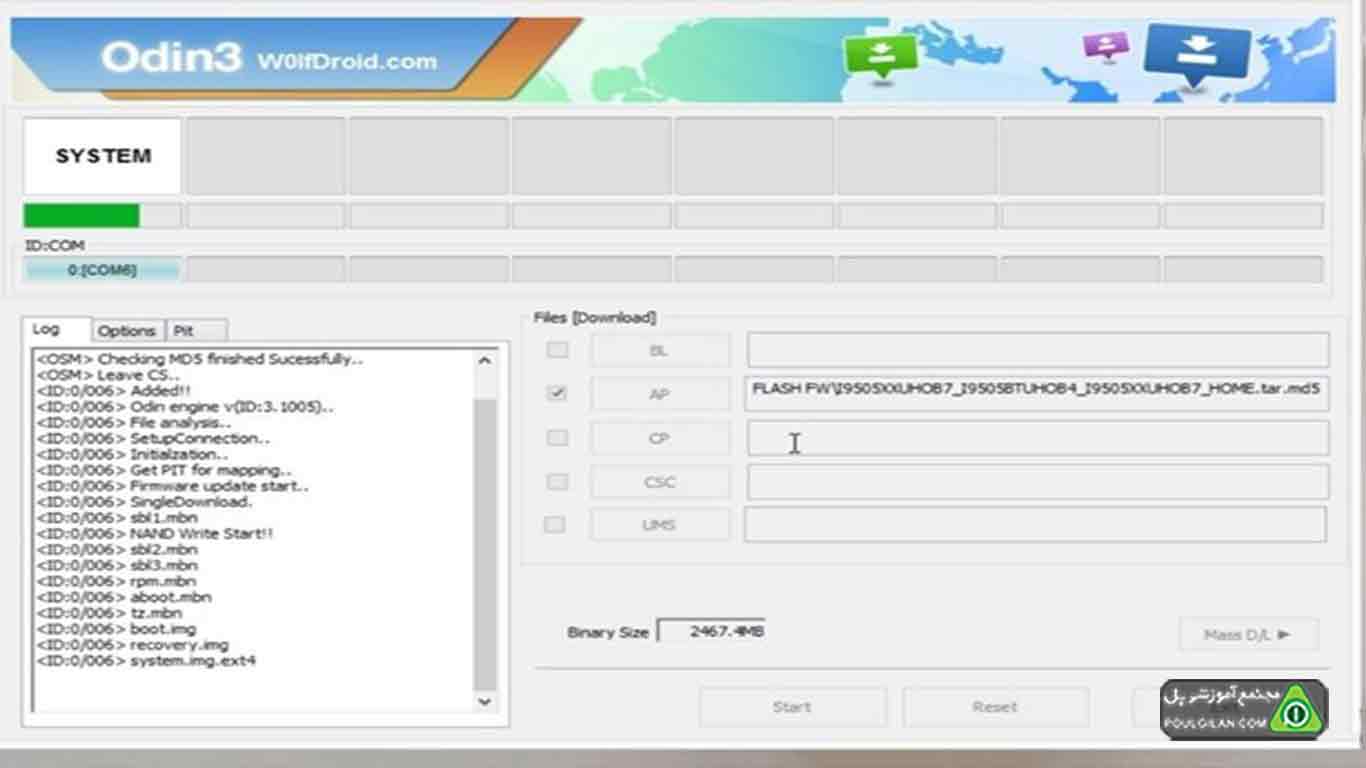Click the Start button
The width and height of the screenshot is (1366, 768).
tap(792, 706)
